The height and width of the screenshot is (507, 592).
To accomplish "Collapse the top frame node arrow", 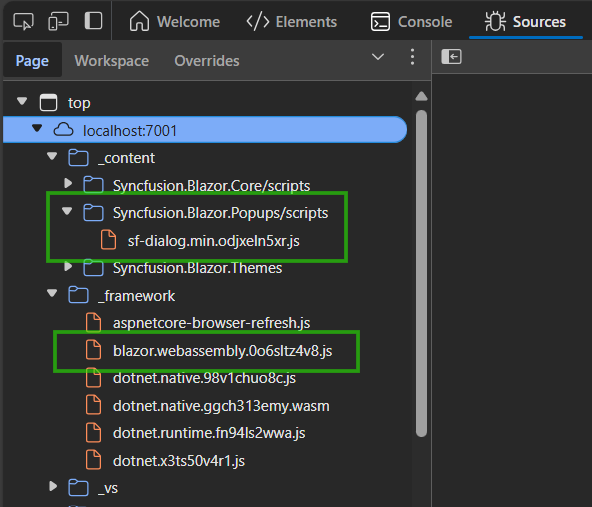I will (x=22, y=101).
